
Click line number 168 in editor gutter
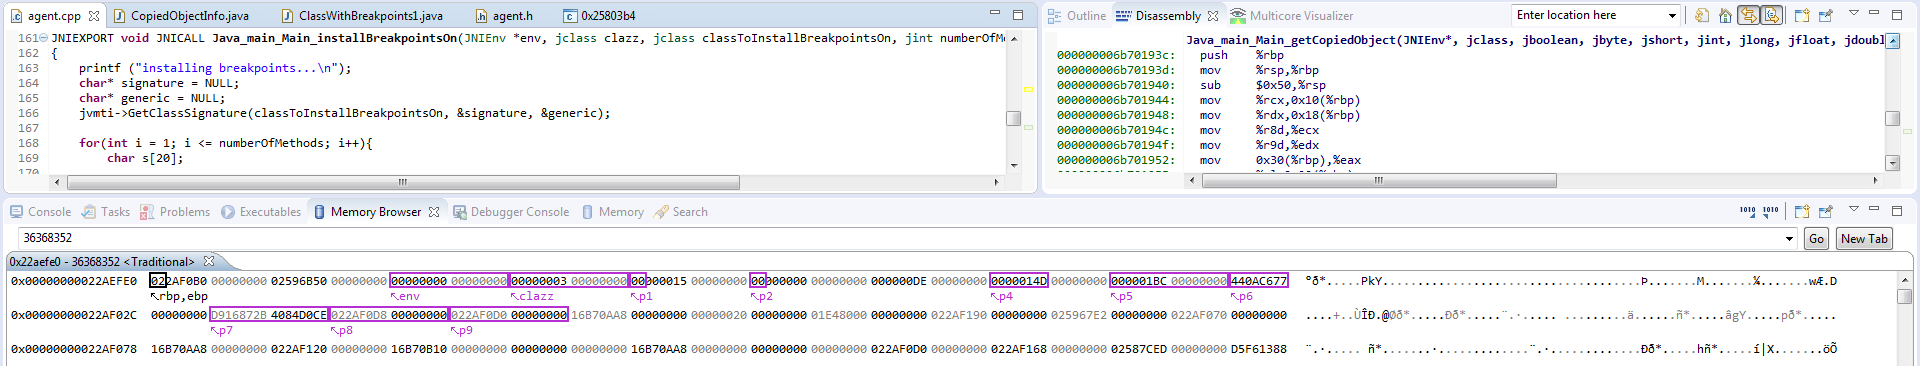coord(28,143)
